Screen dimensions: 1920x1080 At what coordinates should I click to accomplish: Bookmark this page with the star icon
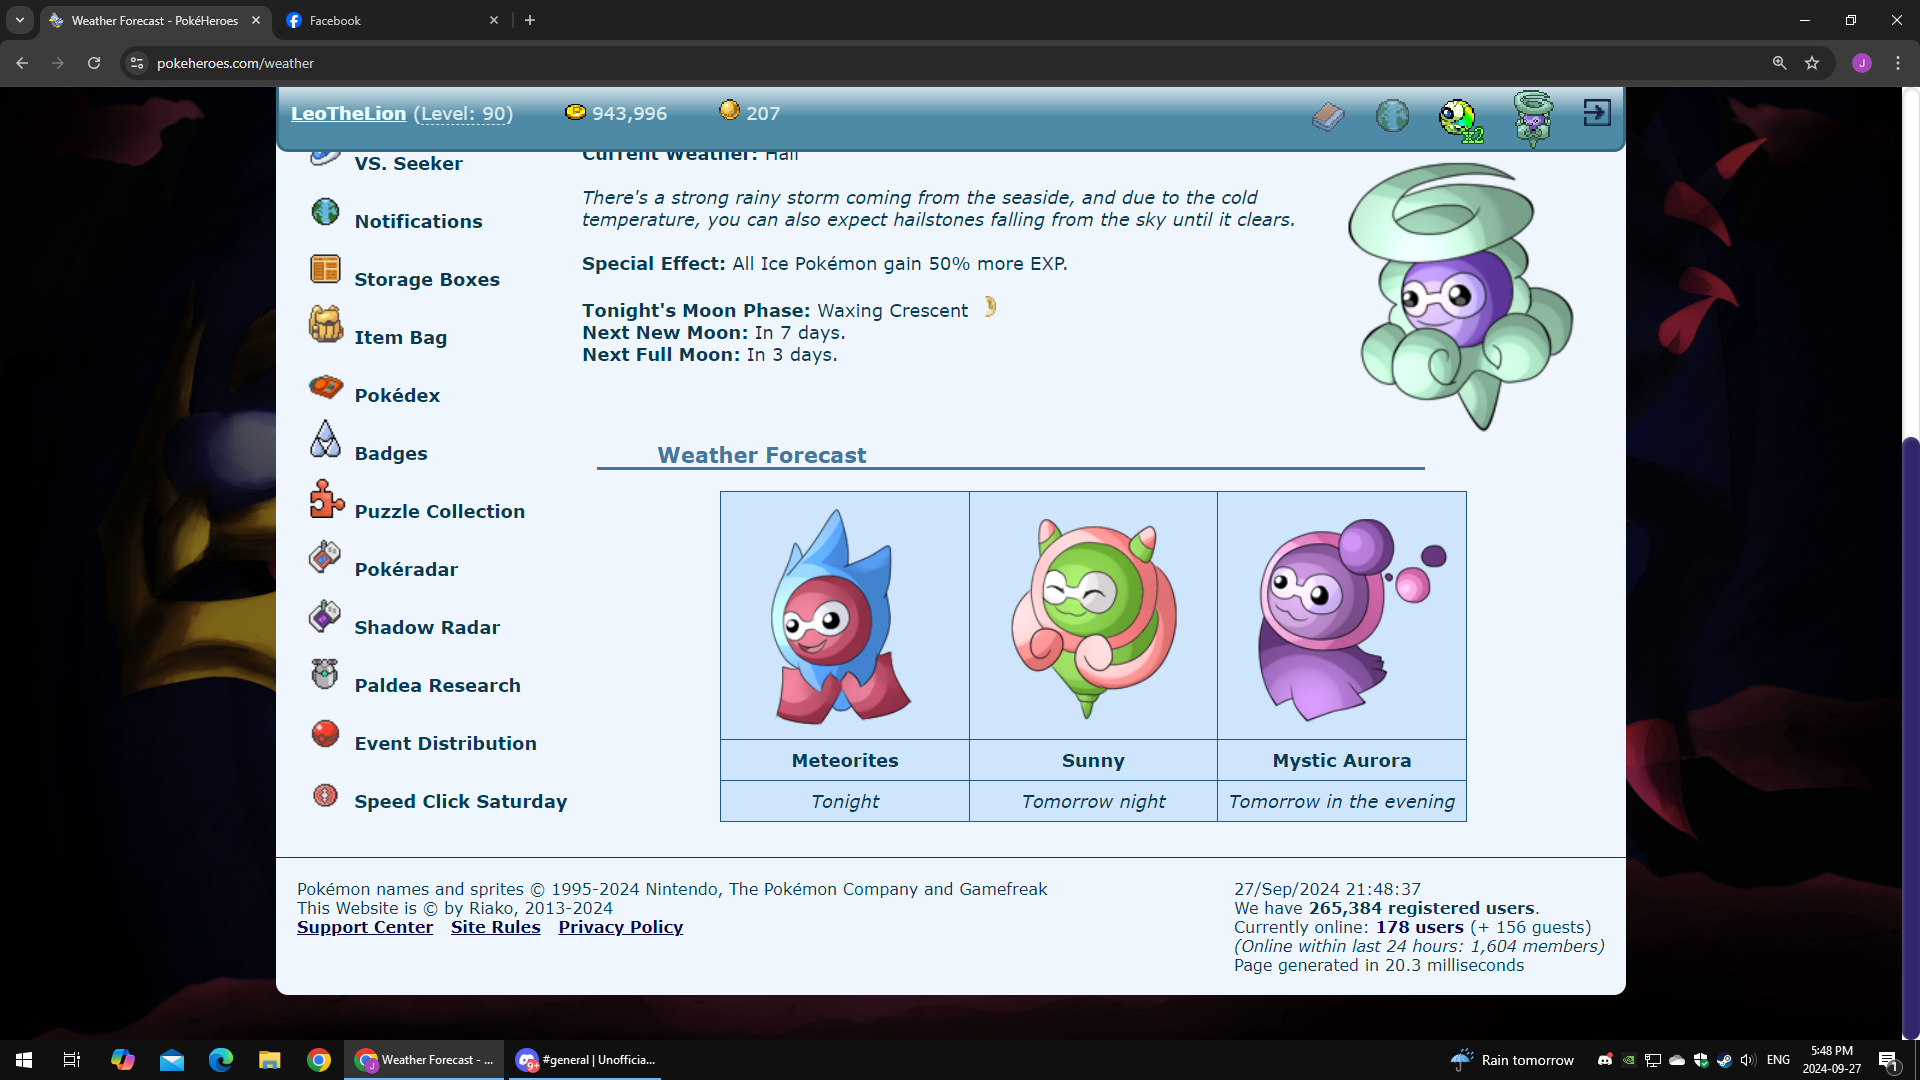[1812, 63]
